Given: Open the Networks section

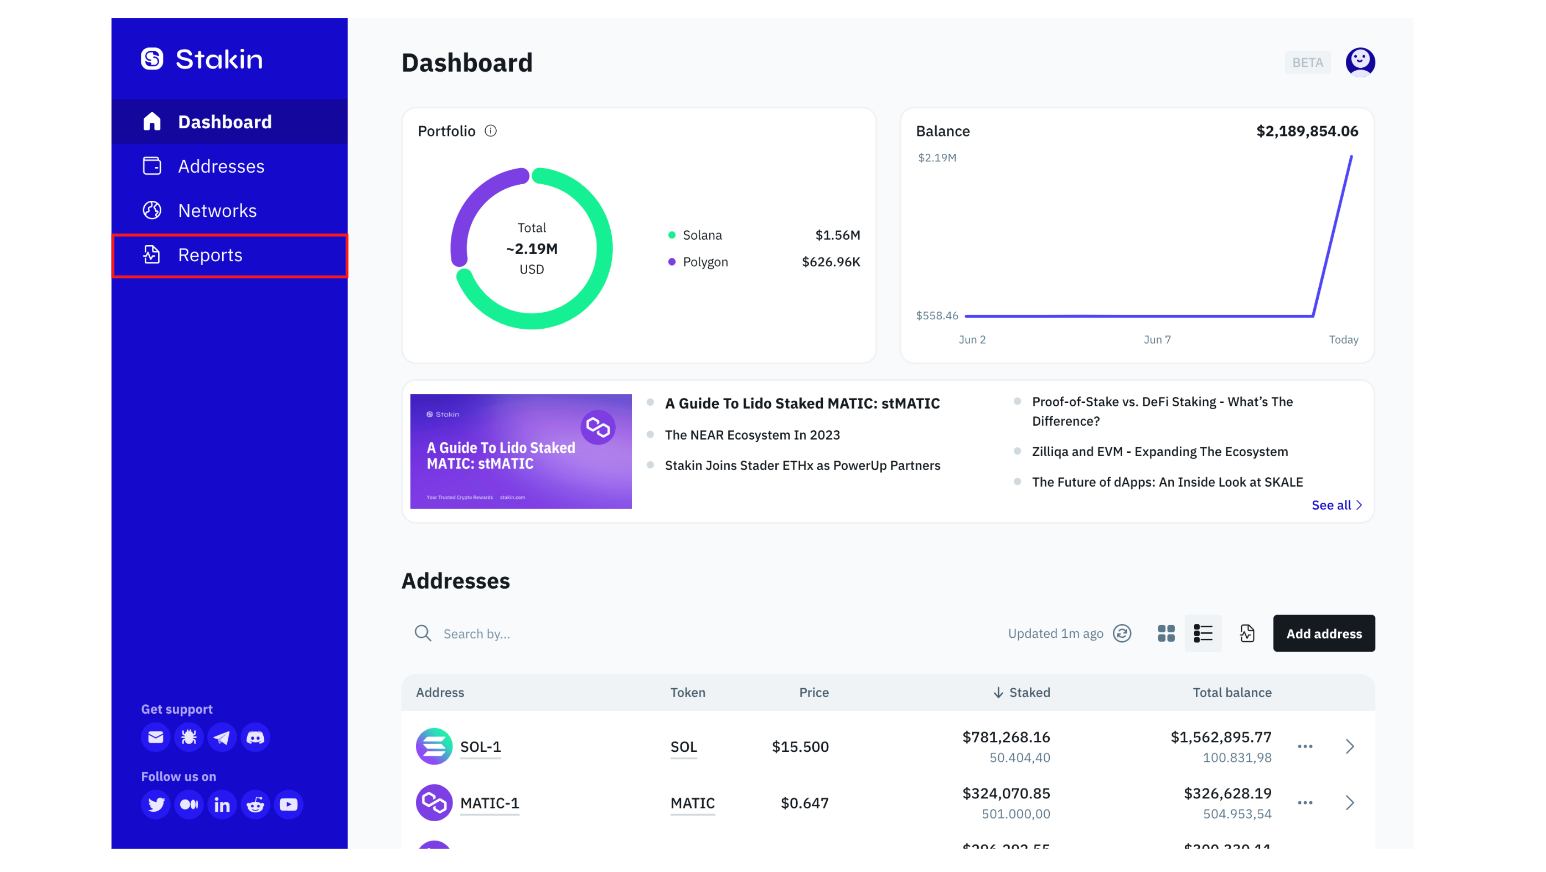Looking at the screenshot, I should tap(217, 210).
